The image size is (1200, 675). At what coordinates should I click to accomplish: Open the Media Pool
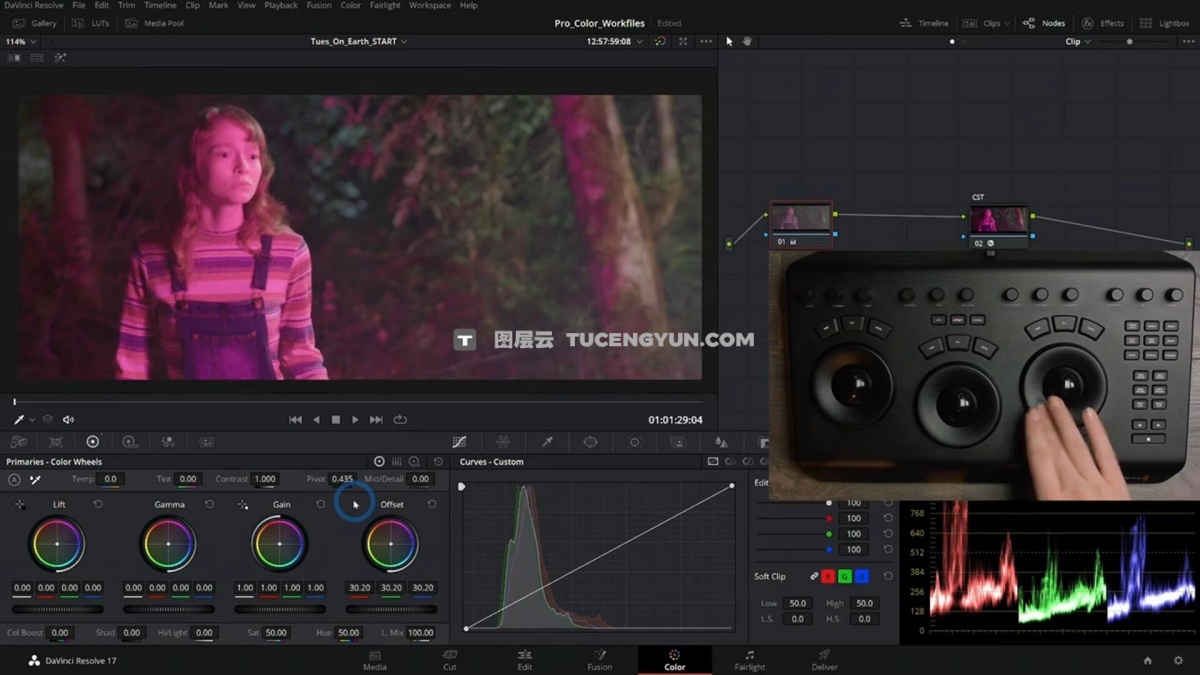[x=155, y=23]
